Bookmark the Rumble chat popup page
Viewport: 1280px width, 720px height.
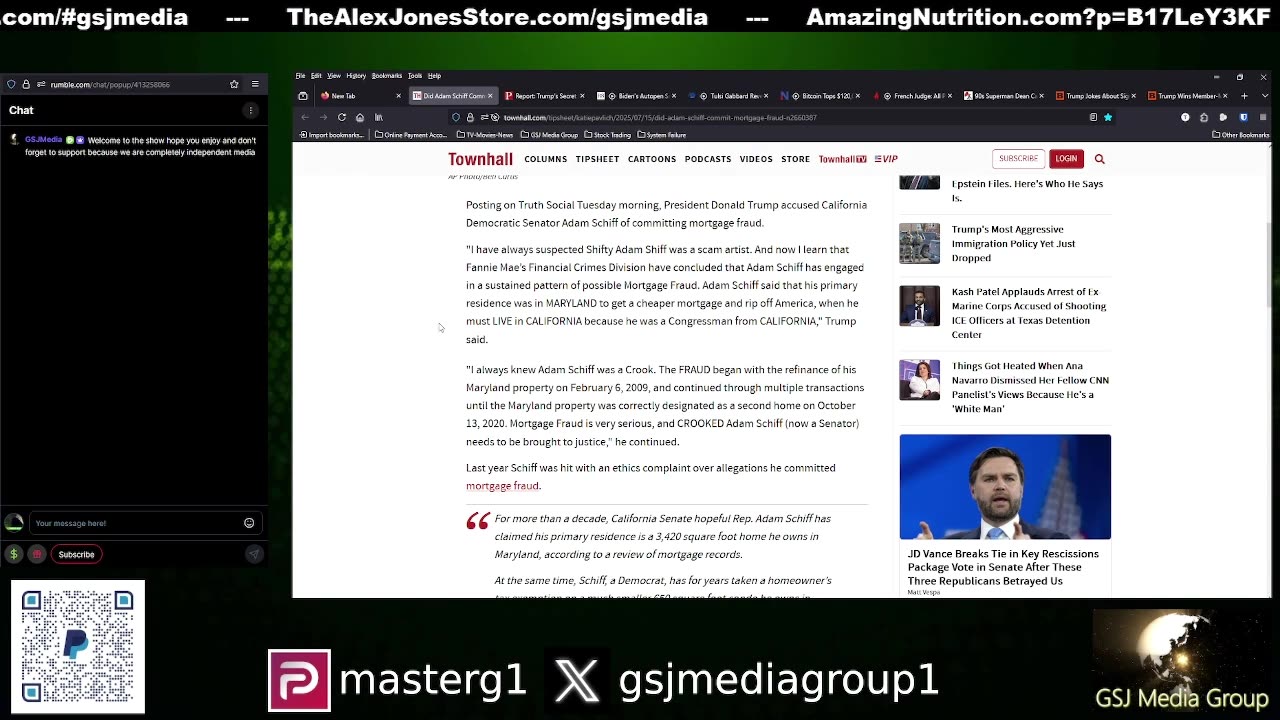234,84
